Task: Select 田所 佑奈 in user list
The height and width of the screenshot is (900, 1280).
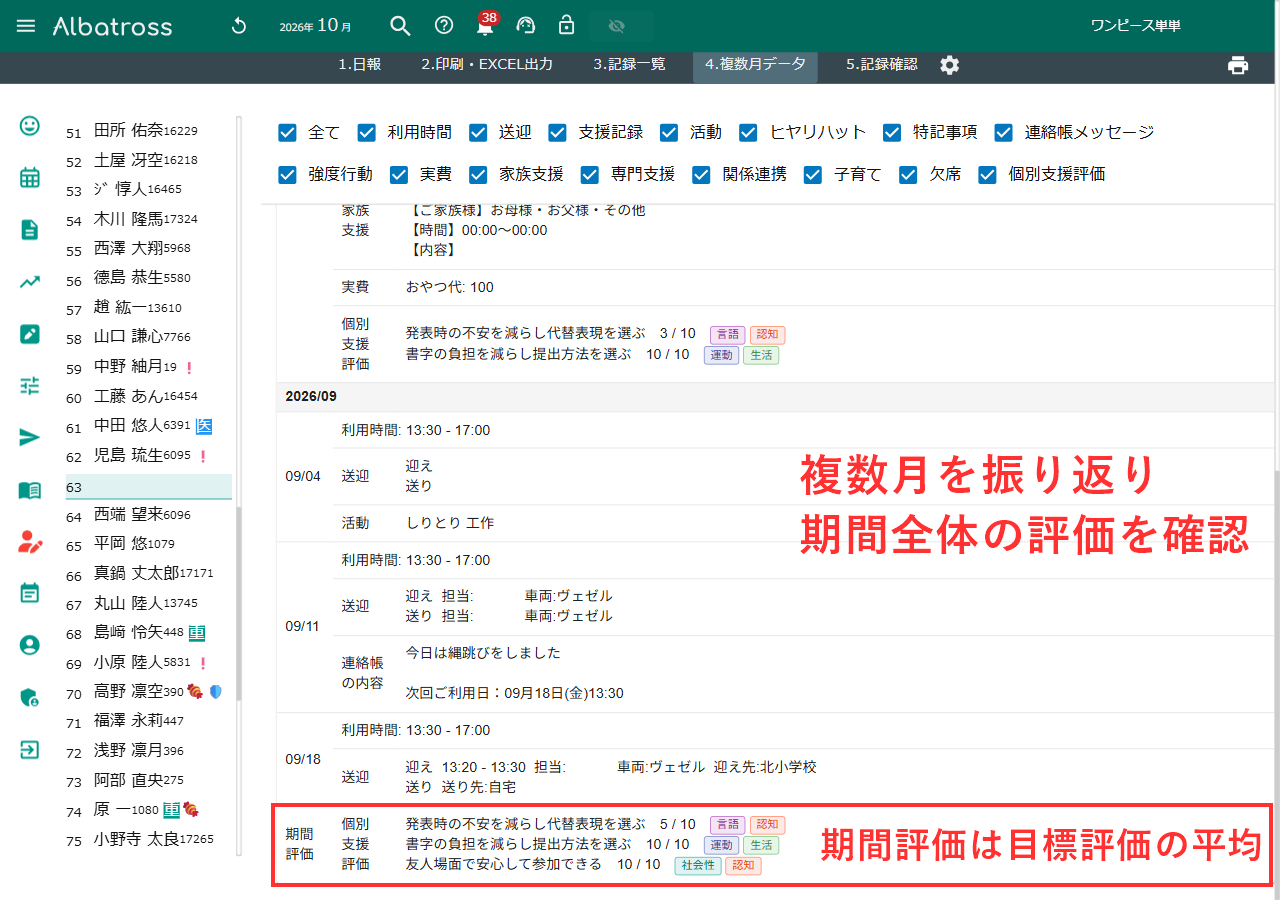Action: coord(148,130)
